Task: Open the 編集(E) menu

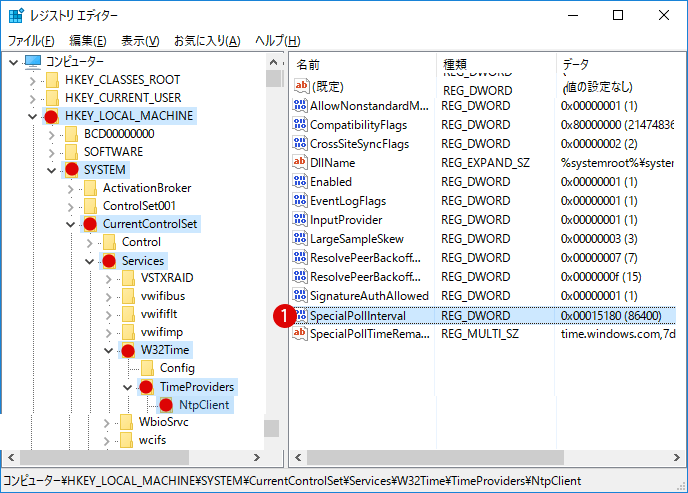Action: click(x=88, y=41)
